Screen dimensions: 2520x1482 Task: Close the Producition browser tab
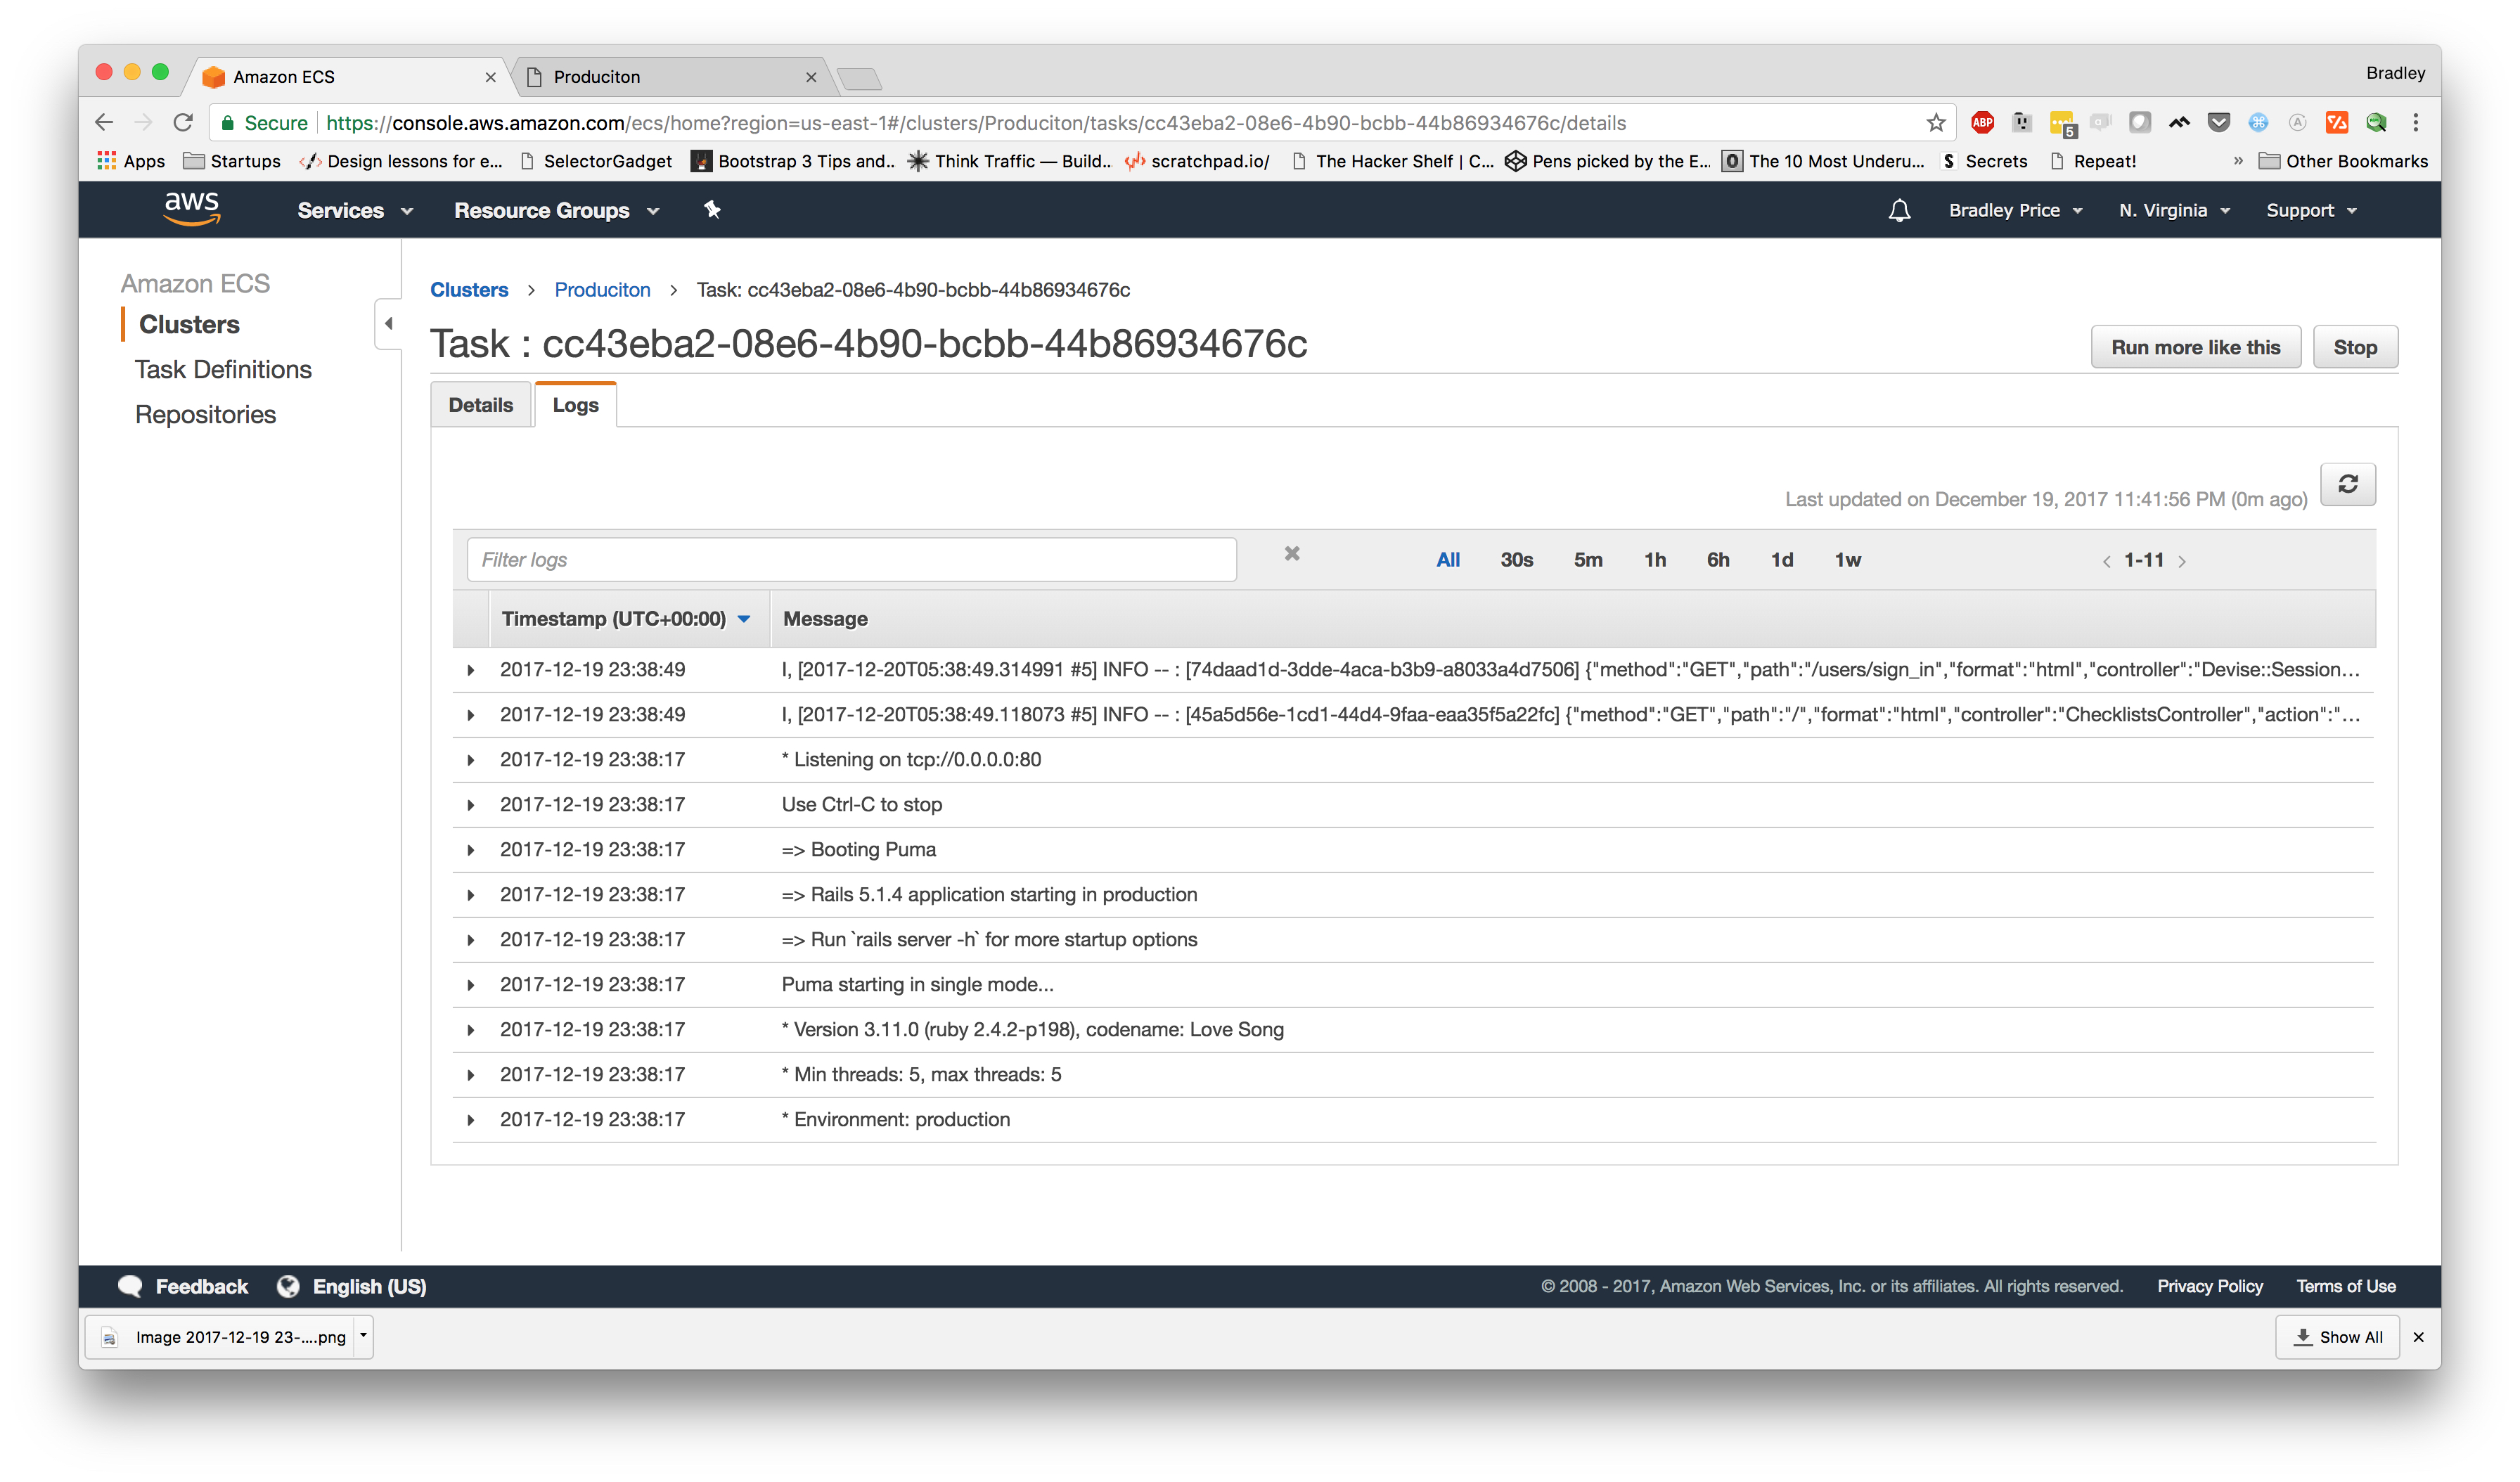[x=811, y=77]
